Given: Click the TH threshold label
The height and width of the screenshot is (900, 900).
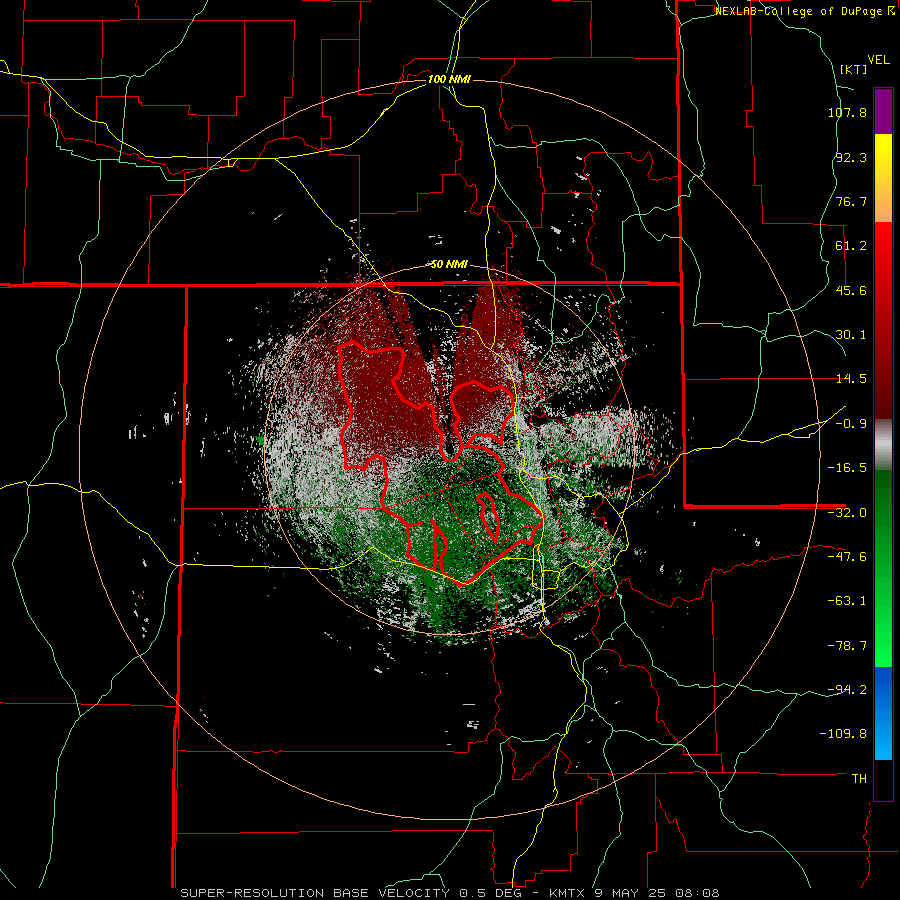Looking at the screenshot, I should tap(859, 779).
